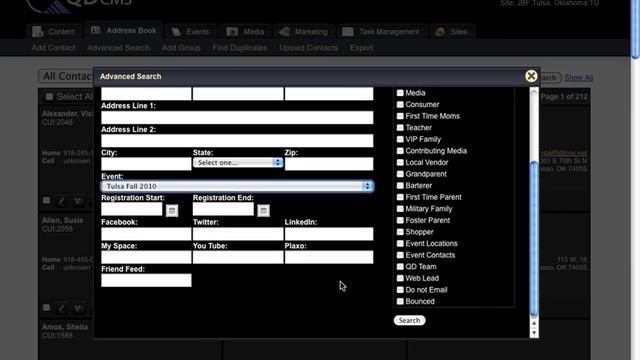This screenshot has width=640, height=360.
Task: Check the Web Lead checkbox
Action: 400,278
